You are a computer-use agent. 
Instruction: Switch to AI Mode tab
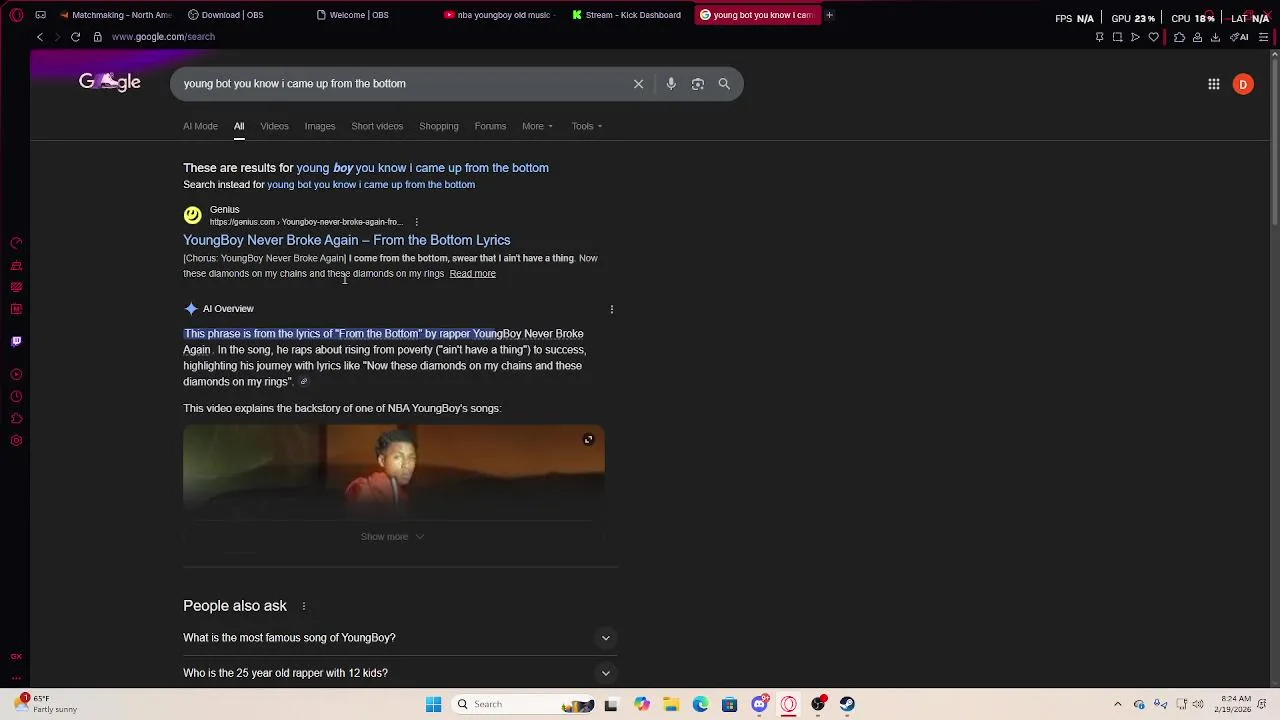[x=200, y=126]
